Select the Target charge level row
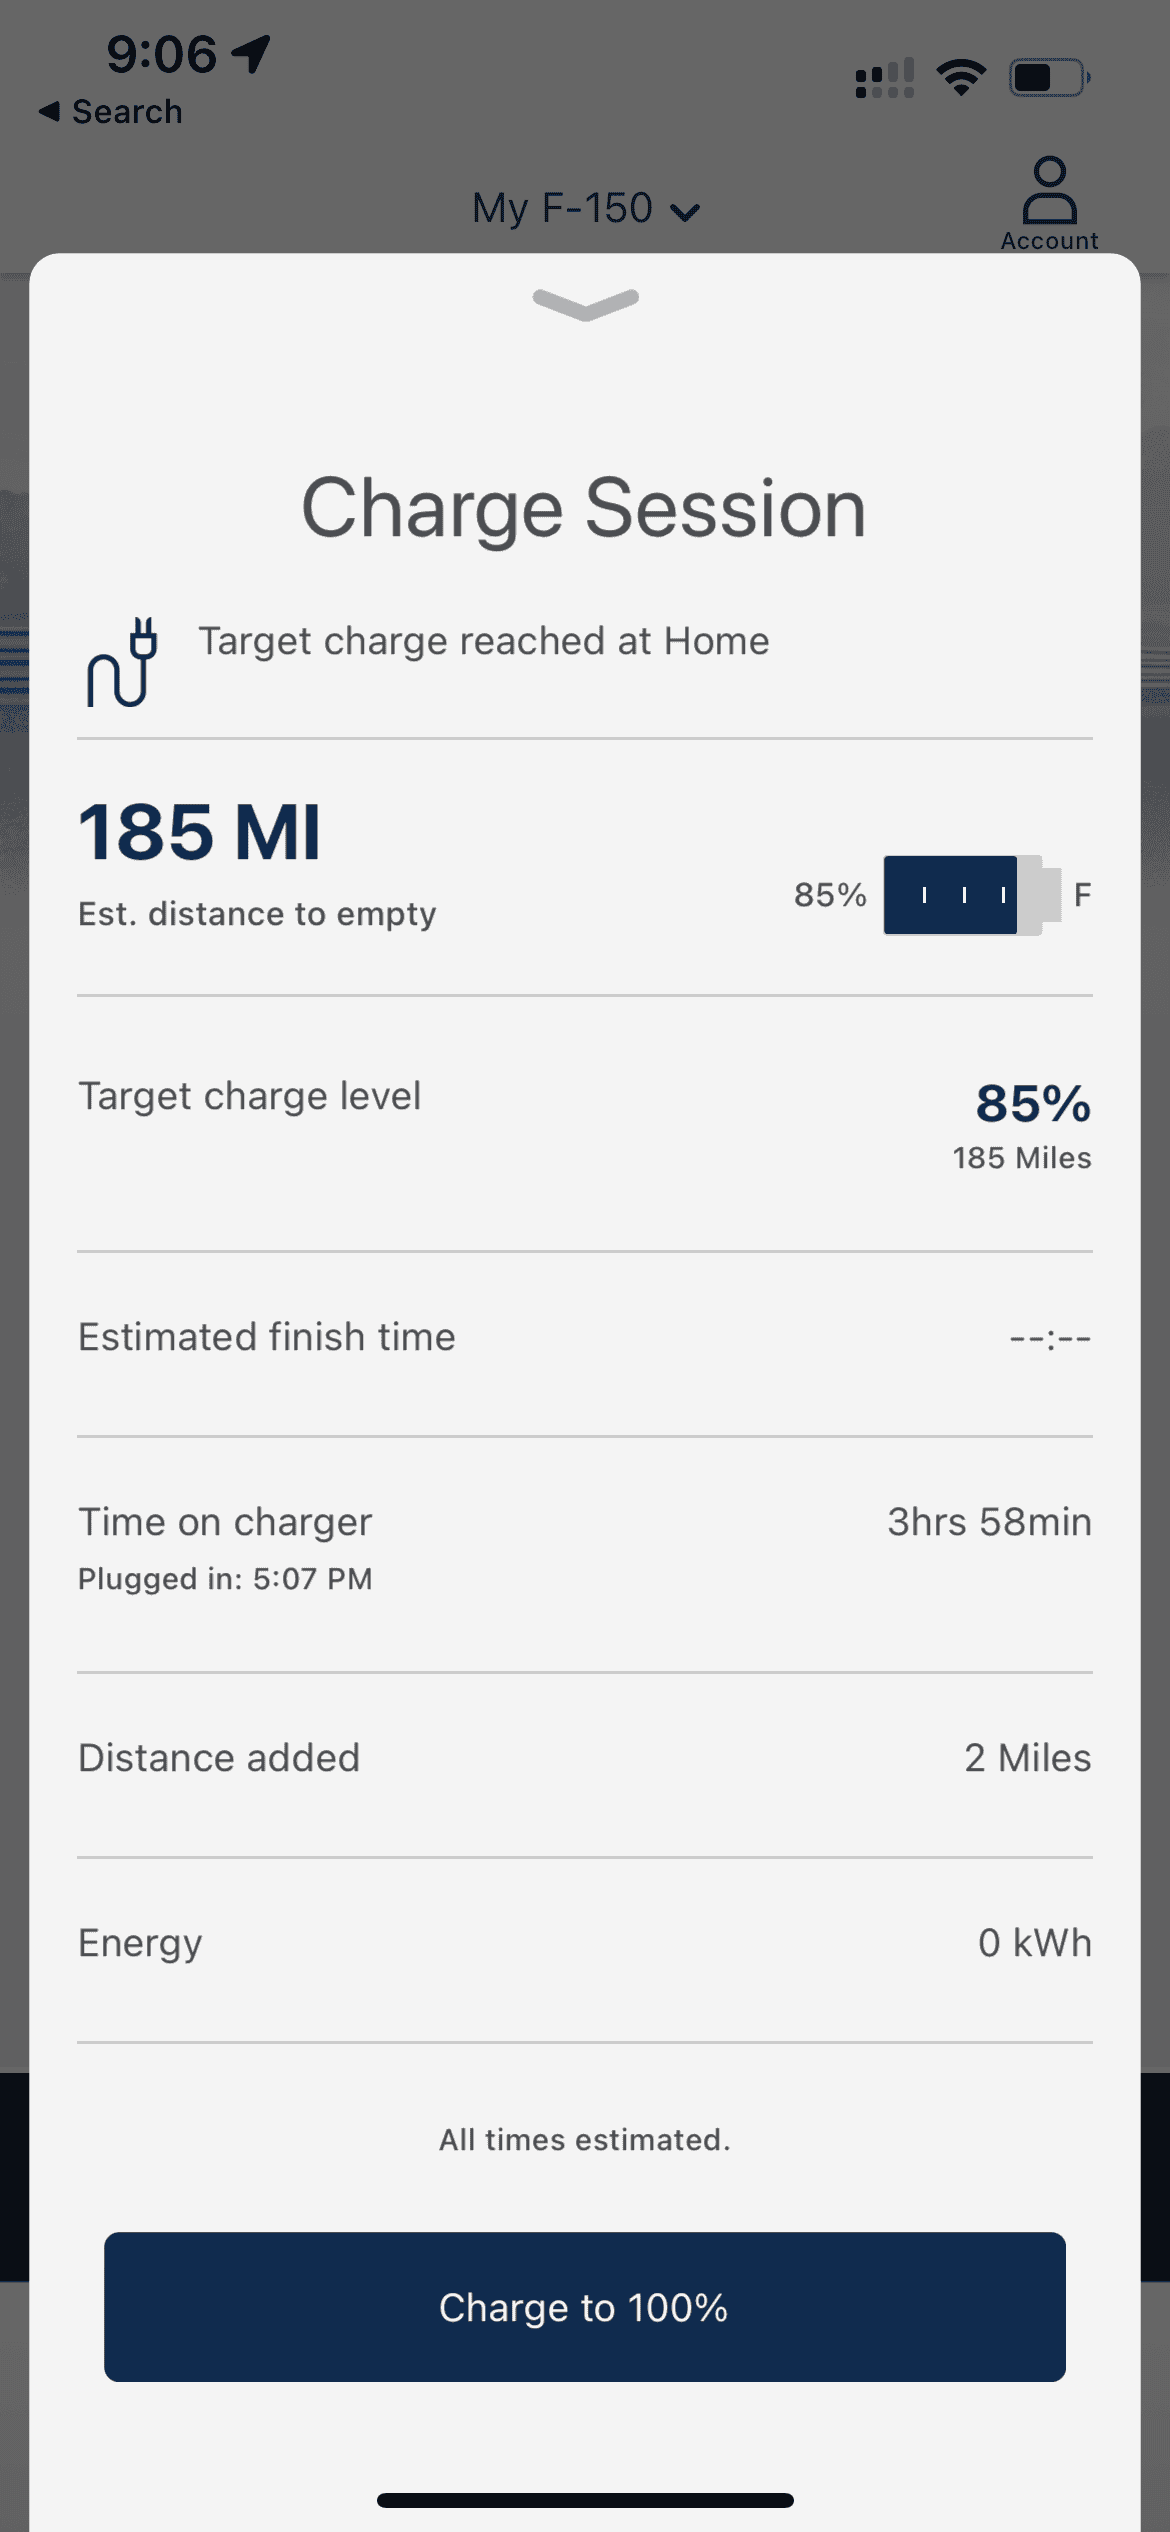This screenshot has height=2532, width=1170. pos(585,1123)
